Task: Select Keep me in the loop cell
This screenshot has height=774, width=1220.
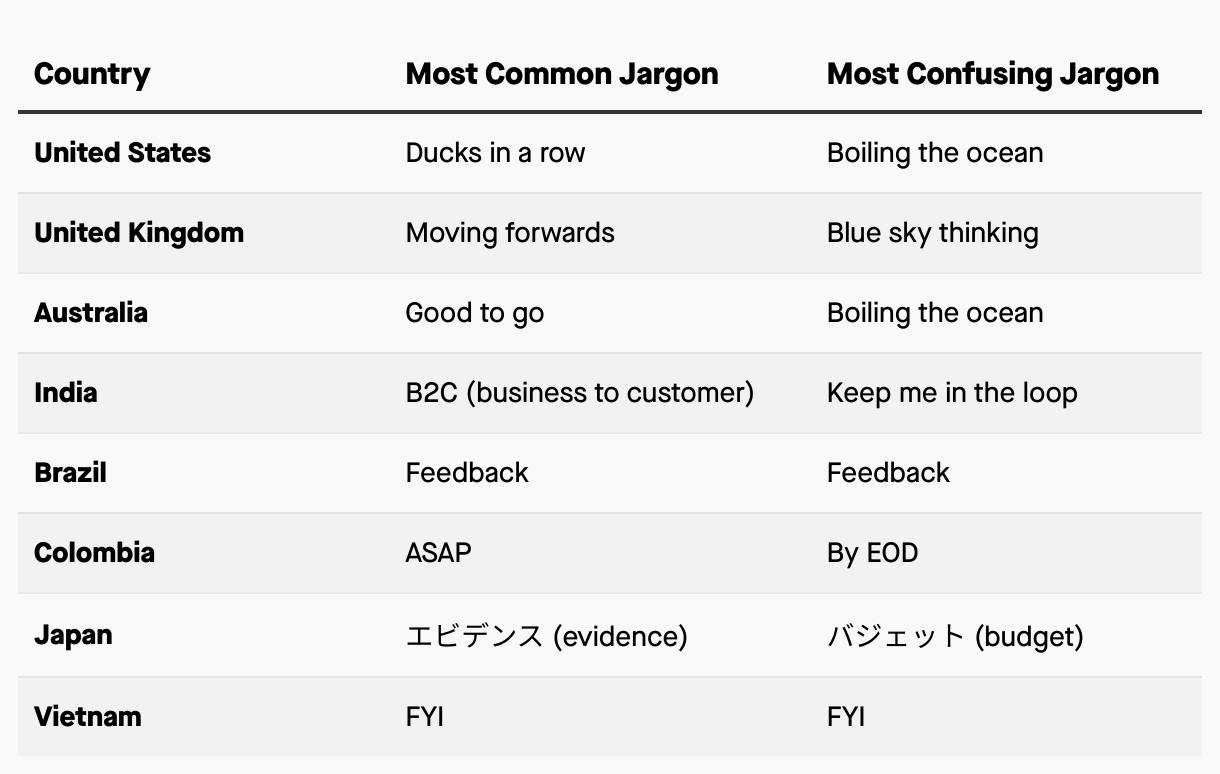Action: [952, 393]
